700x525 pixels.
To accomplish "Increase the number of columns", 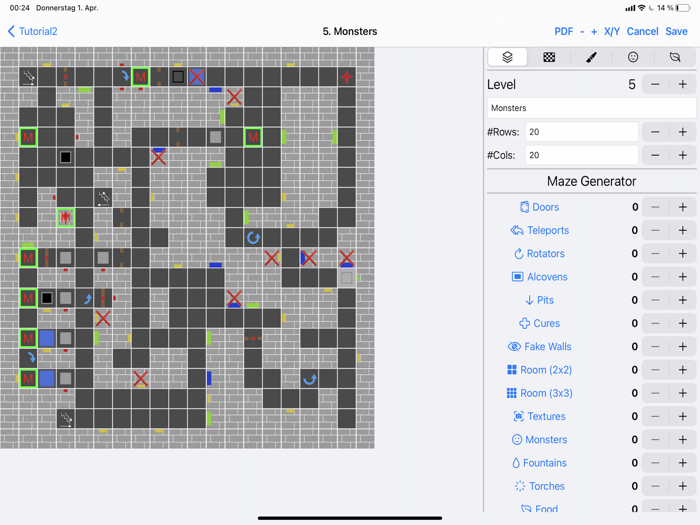I will coord(683,155).
